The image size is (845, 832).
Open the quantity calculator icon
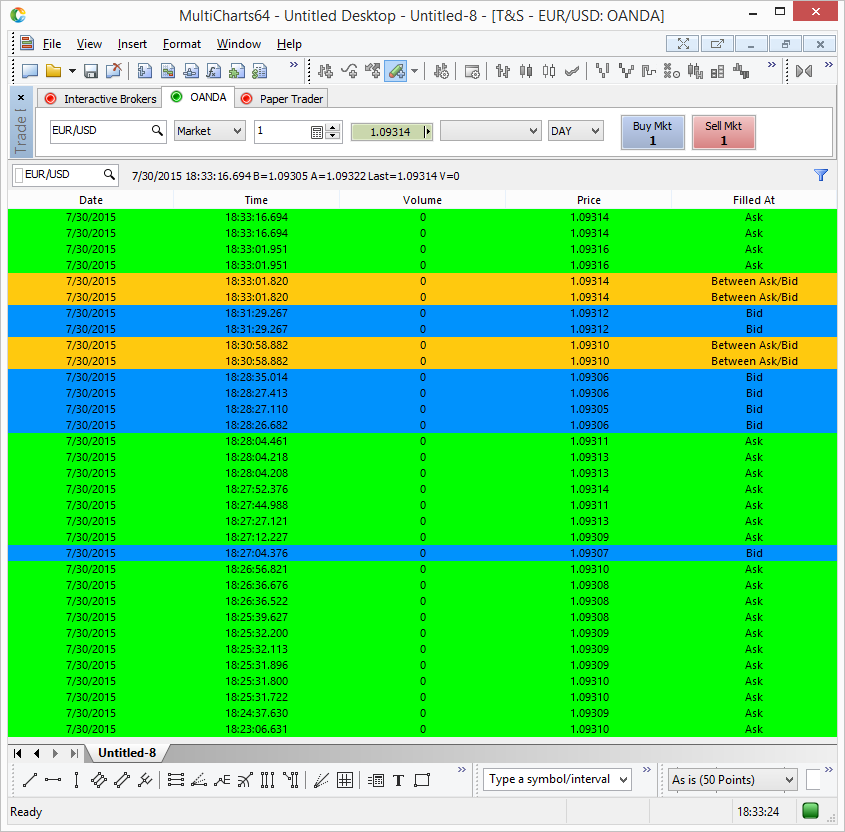[x=317, y=133]
